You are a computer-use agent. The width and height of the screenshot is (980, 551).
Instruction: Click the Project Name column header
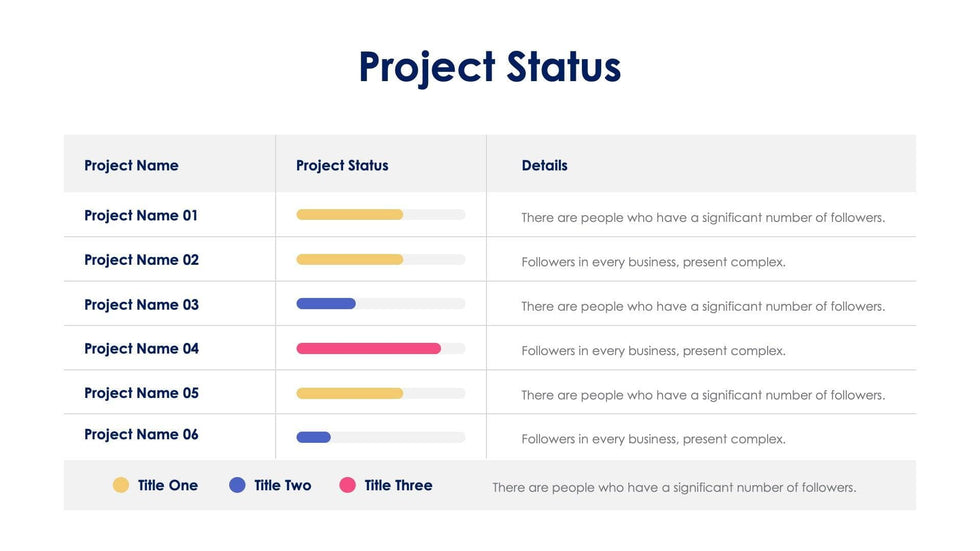coord(131,166)
